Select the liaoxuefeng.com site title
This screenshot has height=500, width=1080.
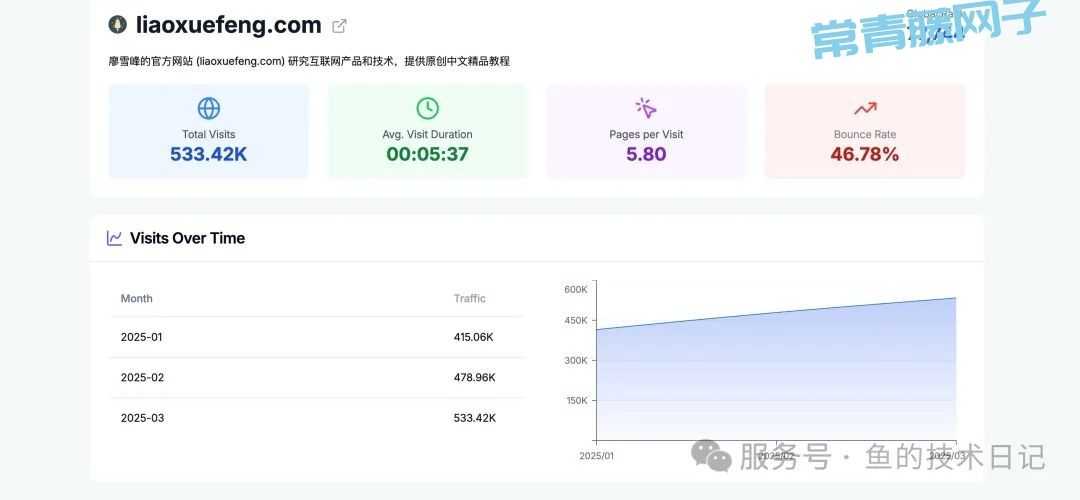click(229, 25)
